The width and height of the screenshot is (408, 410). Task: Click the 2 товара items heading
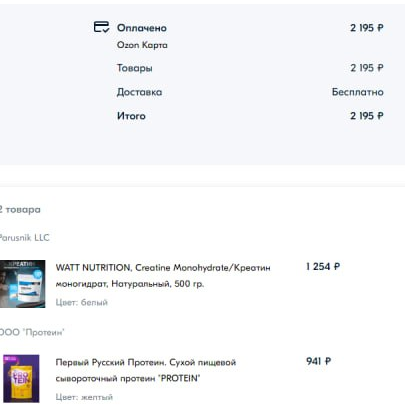coord(20,210)
